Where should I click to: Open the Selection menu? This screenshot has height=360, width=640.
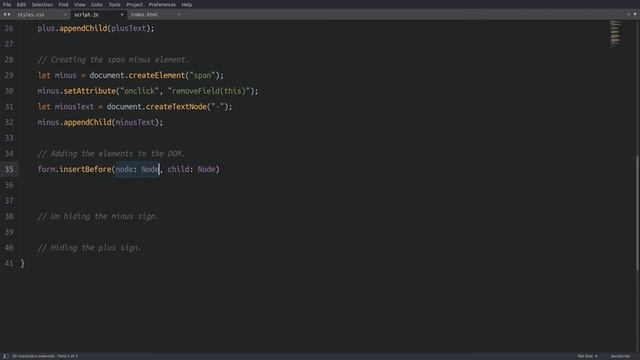click(x=42, y=4)
